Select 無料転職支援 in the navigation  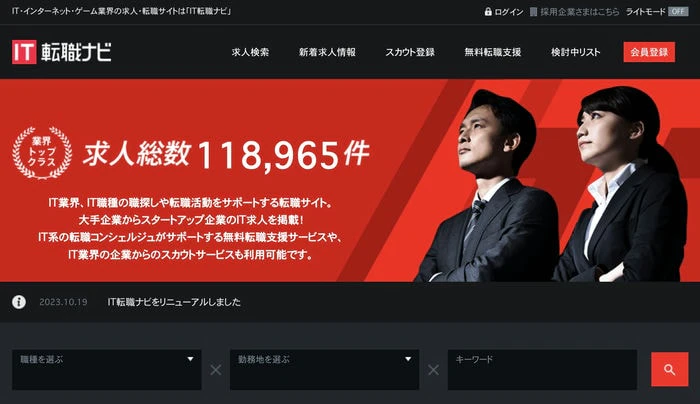(x=493, y=52)
